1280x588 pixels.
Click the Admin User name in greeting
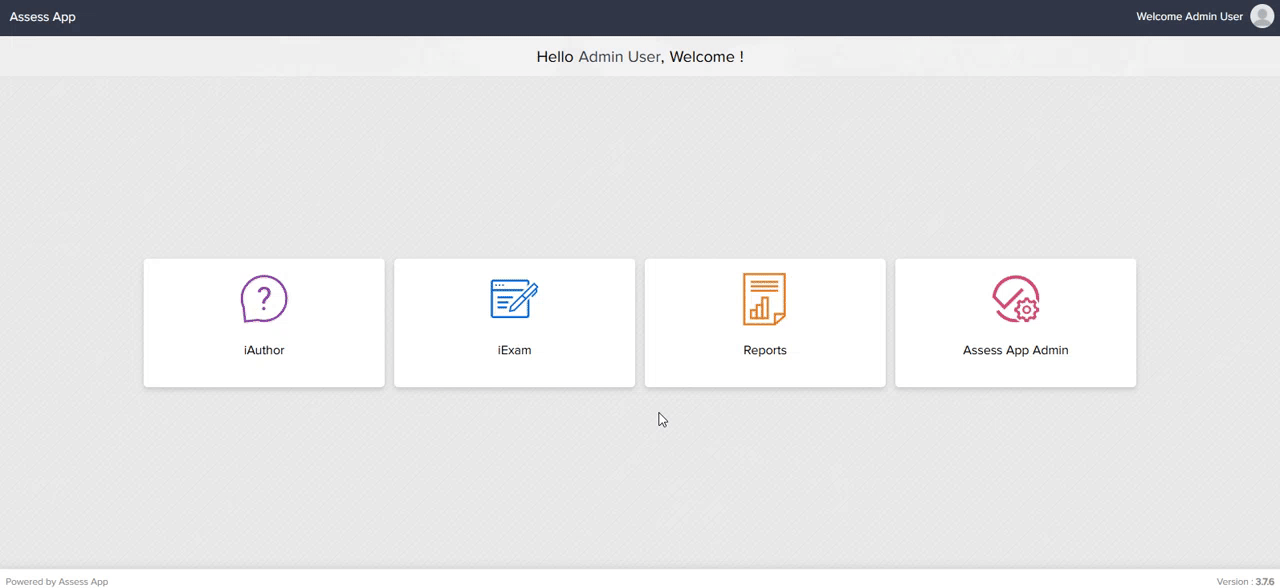point(619,57)
